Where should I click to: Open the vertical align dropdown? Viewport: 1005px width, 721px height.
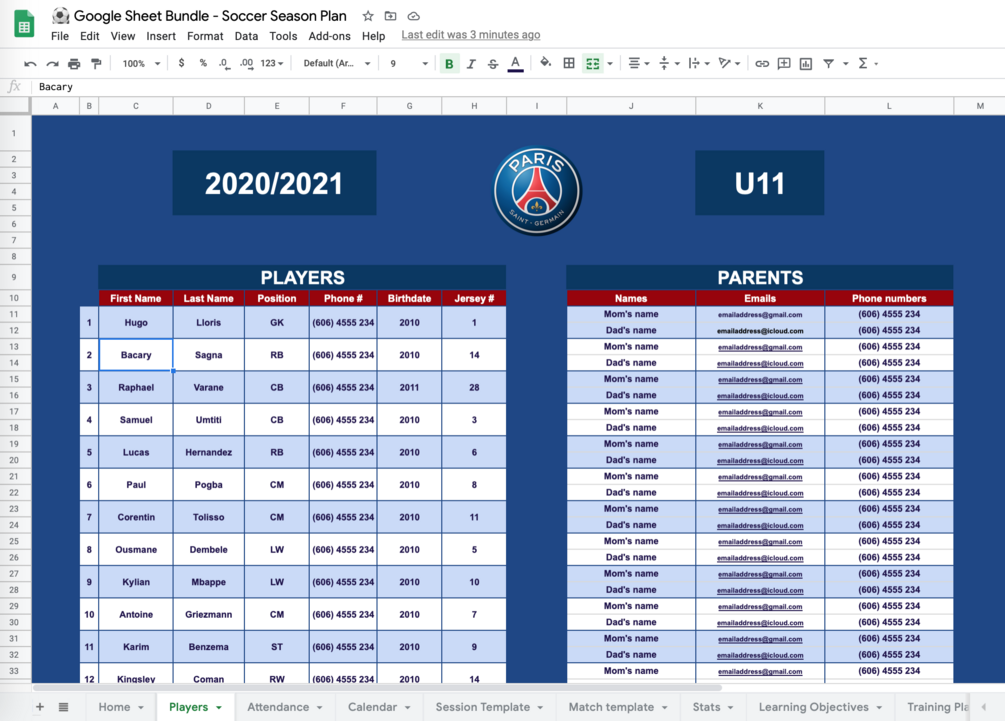(x=669, y=63)
